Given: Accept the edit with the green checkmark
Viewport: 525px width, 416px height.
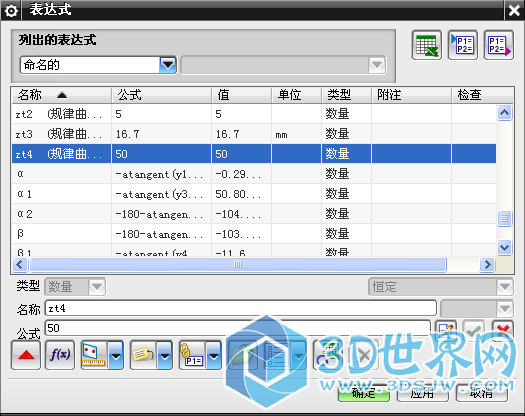Looking at the screenshot, I should (473, 330).
